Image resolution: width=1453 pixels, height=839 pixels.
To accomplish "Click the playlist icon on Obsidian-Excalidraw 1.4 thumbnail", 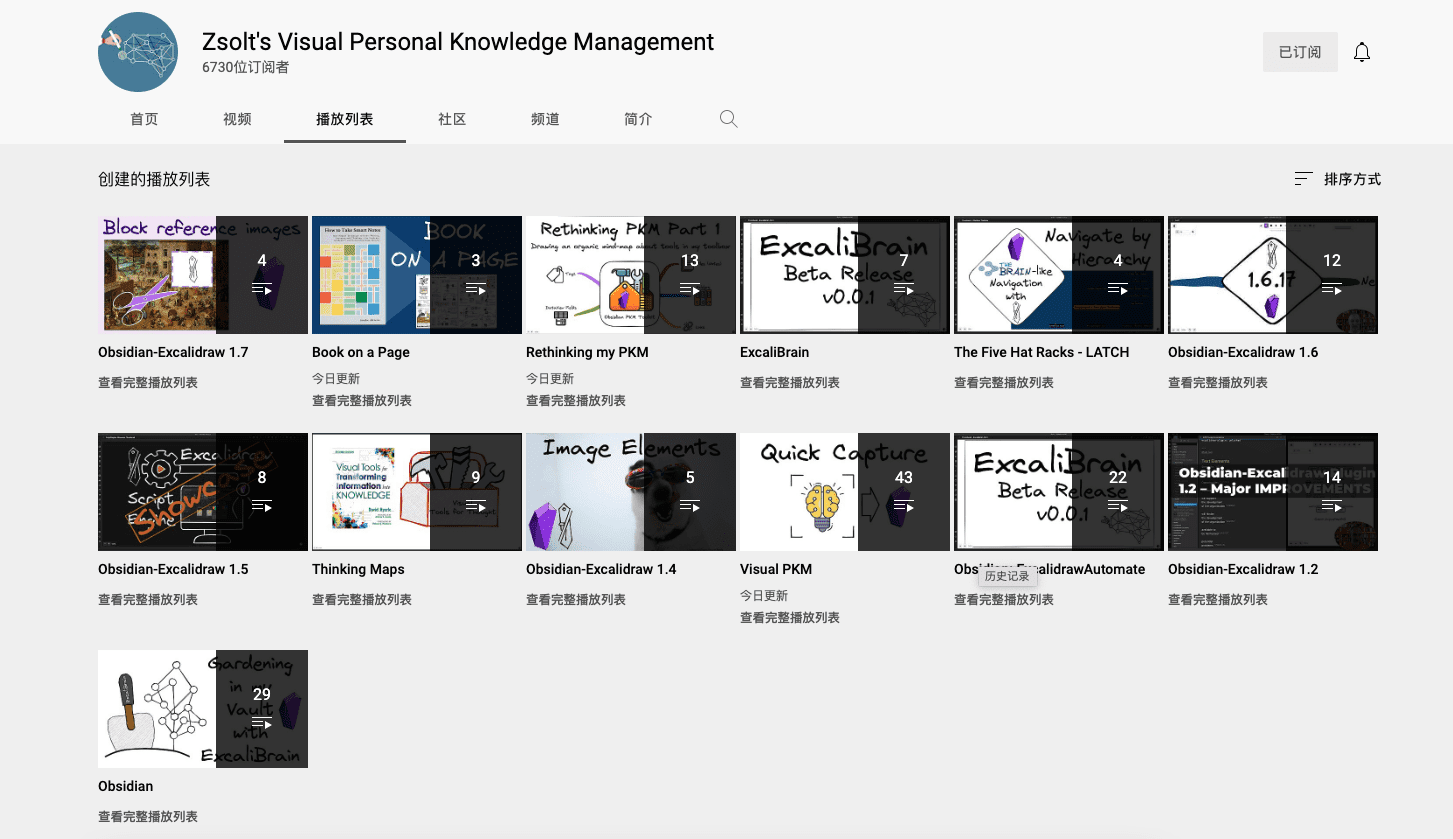I will point(690,506).
